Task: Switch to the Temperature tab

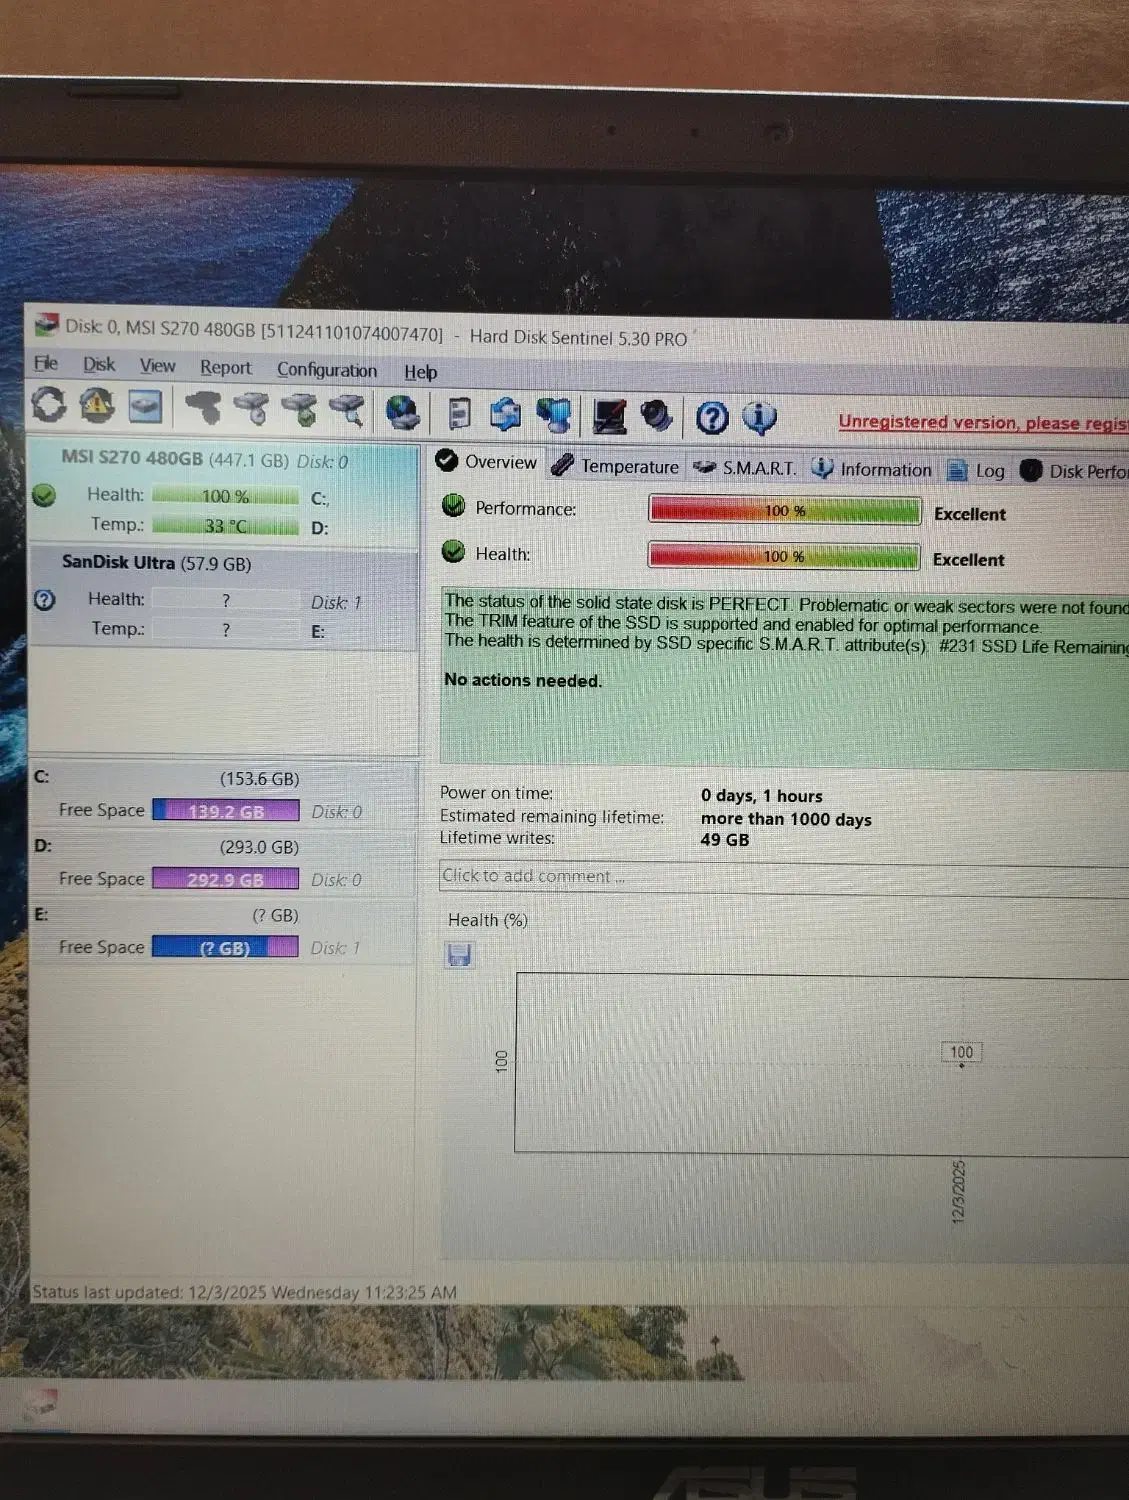Action: point(616,466)
